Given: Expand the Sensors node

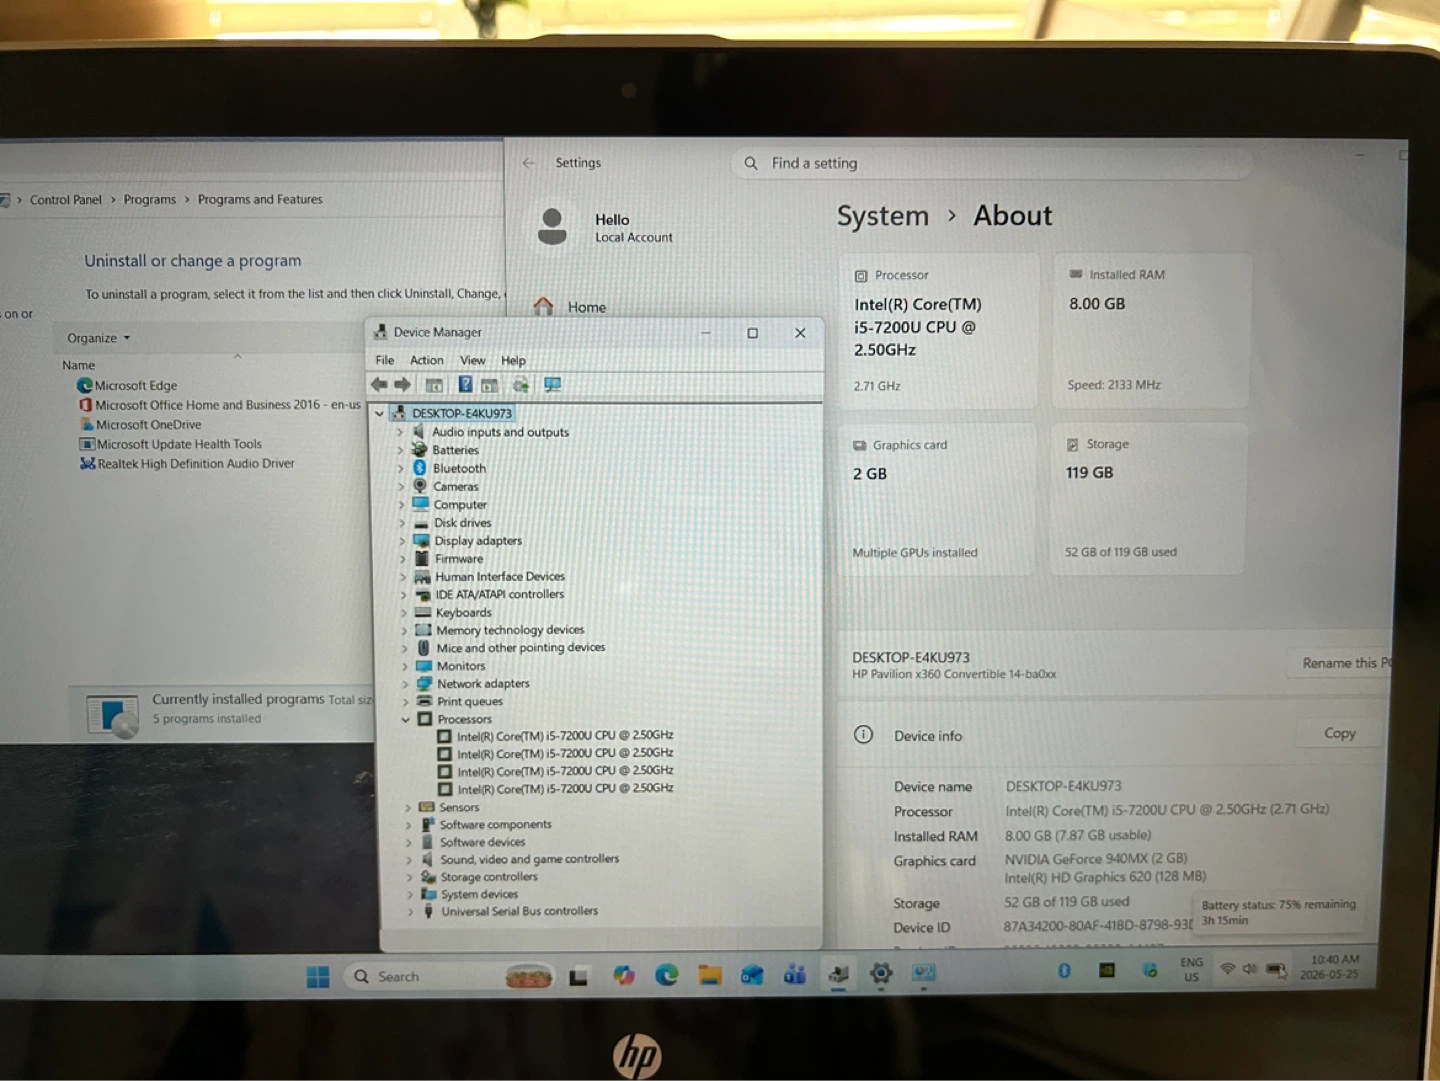Looking at the screenshot, I should (408, 807).
